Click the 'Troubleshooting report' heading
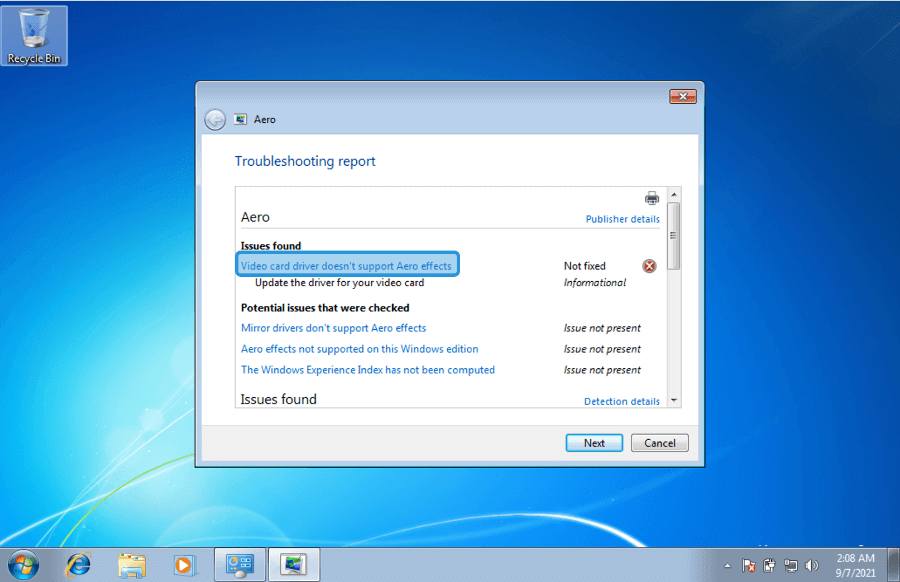 [305, 161]
